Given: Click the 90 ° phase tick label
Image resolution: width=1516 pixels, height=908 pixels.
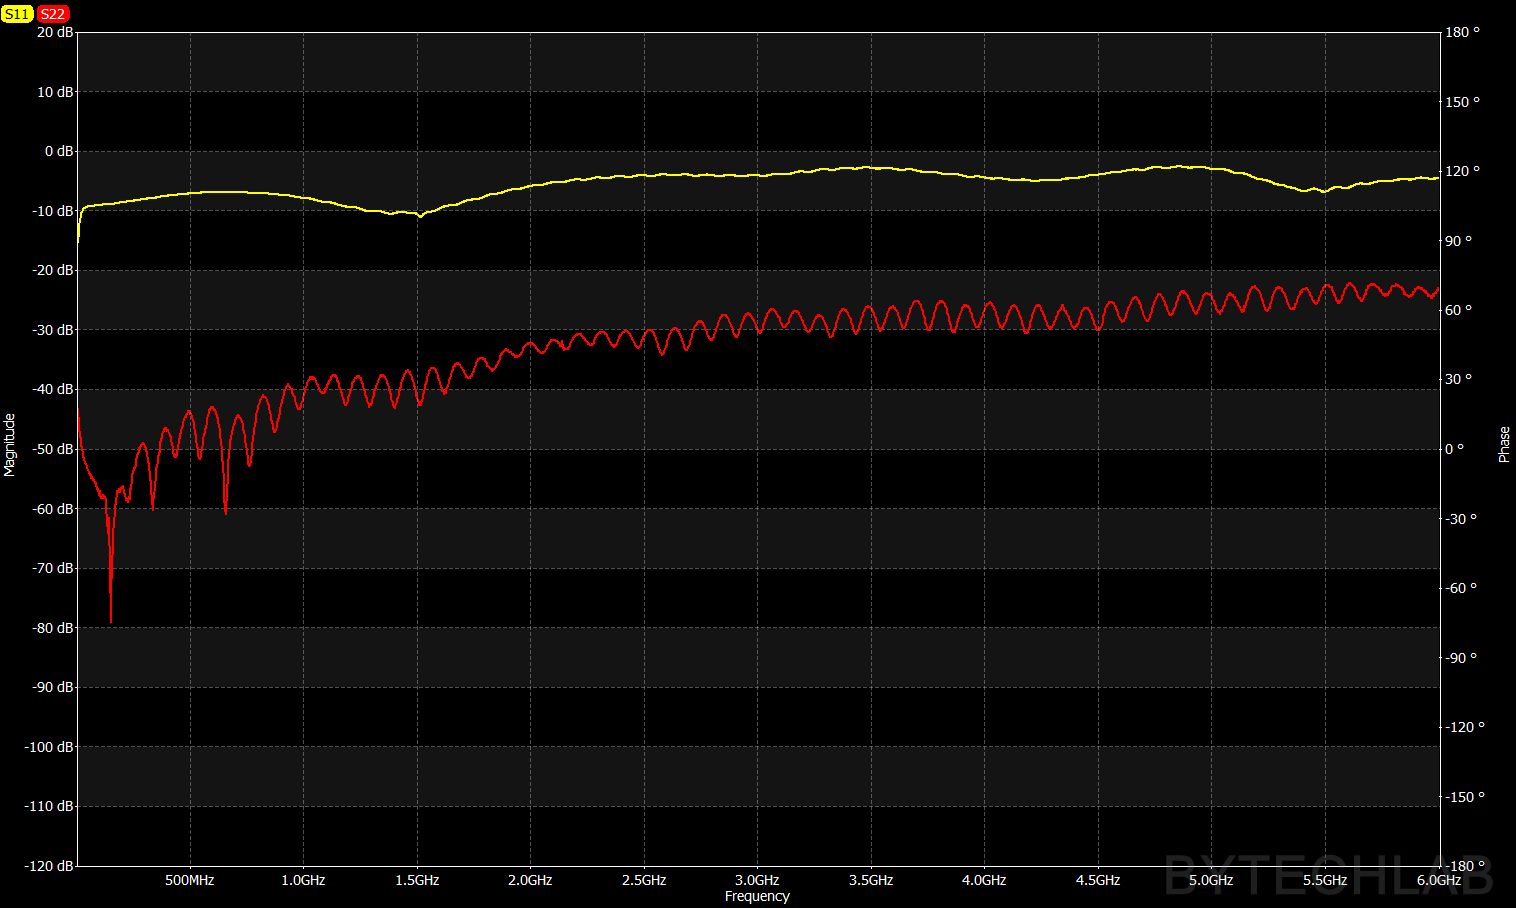Looking at the screenshot, I should (x=1459, y=241).
